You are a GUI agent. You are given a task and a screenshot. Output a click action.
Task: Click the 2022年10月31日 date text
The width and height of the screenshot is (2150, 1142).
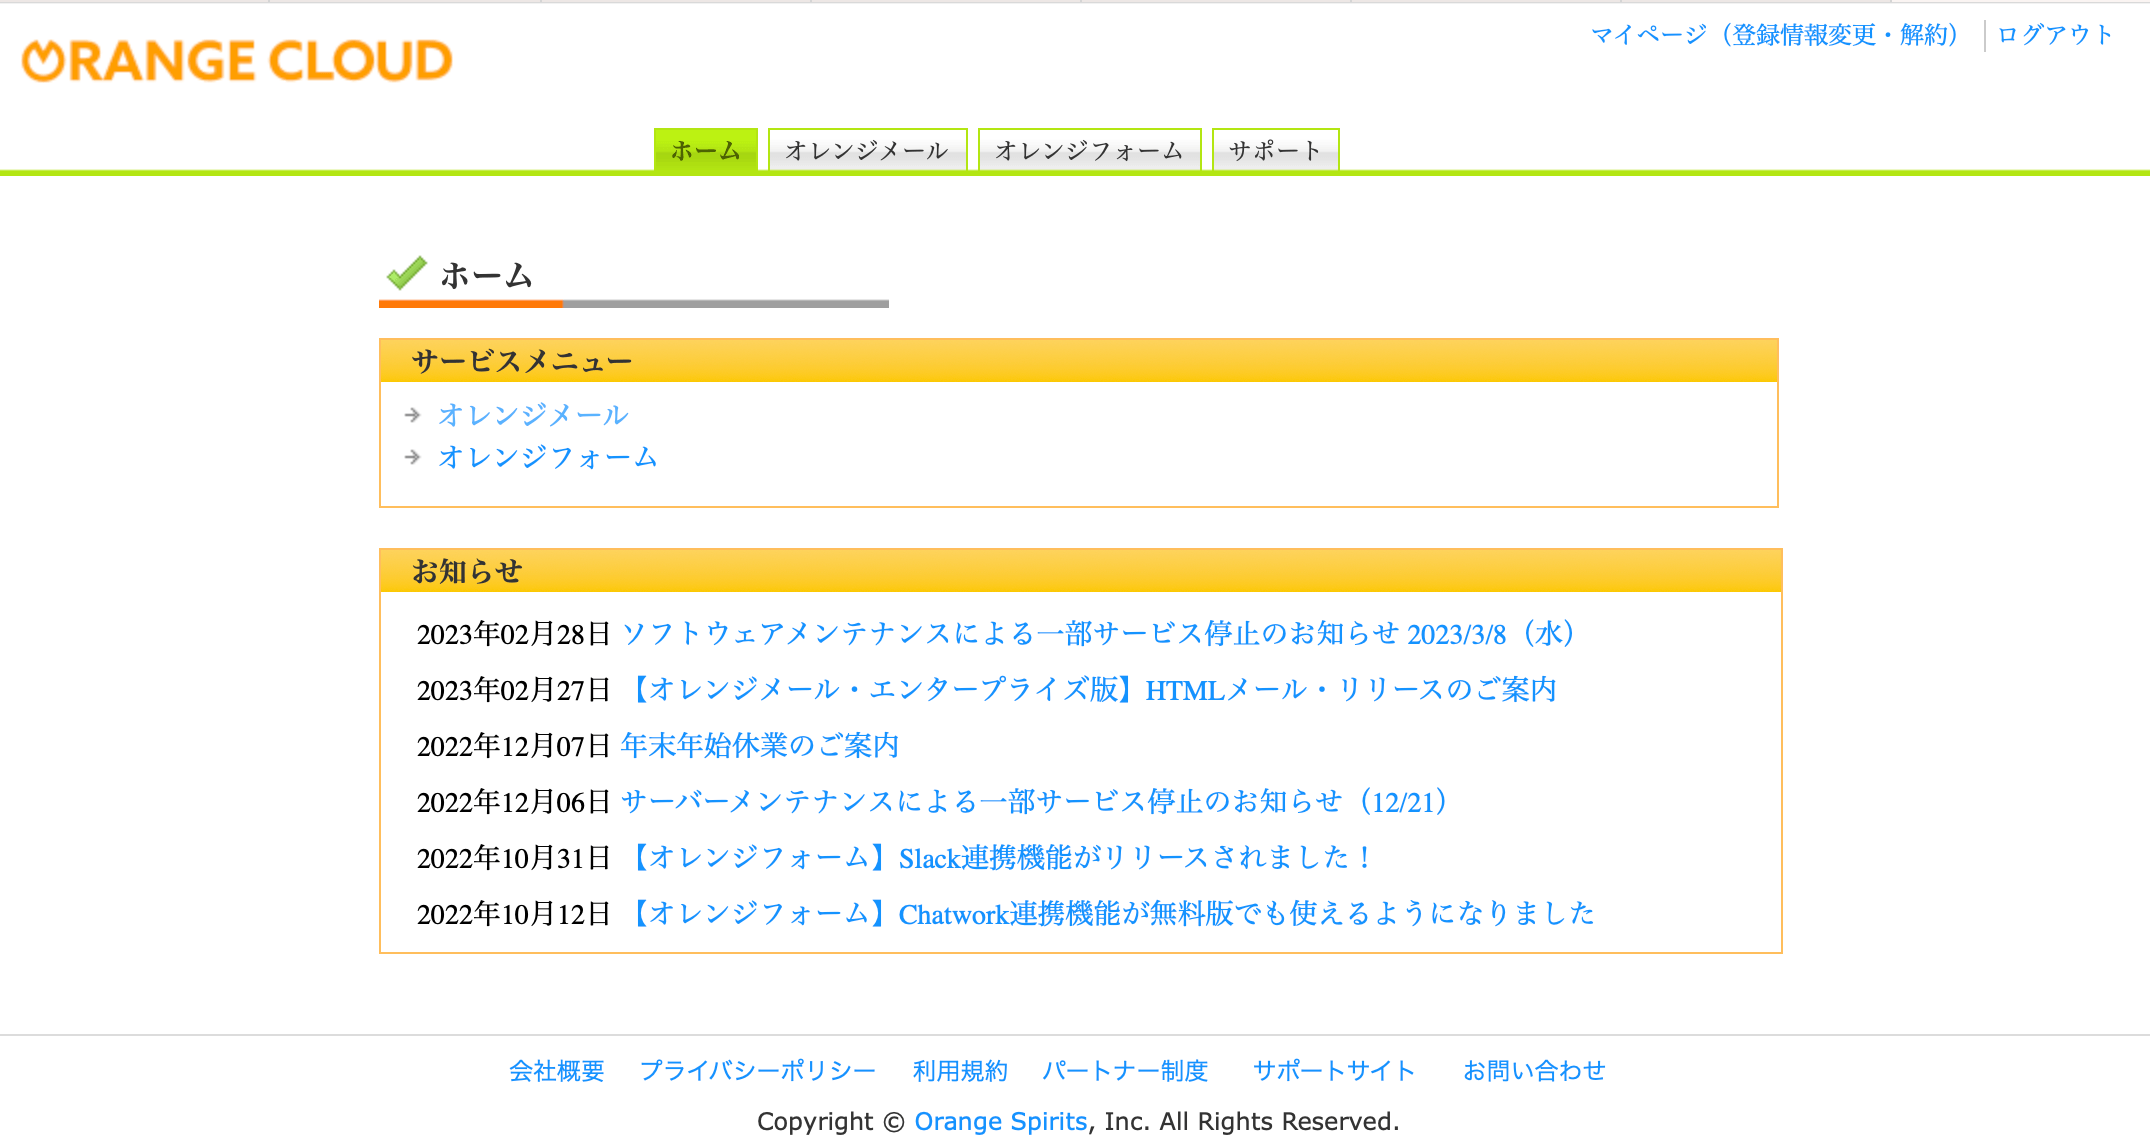click(514, 858)
